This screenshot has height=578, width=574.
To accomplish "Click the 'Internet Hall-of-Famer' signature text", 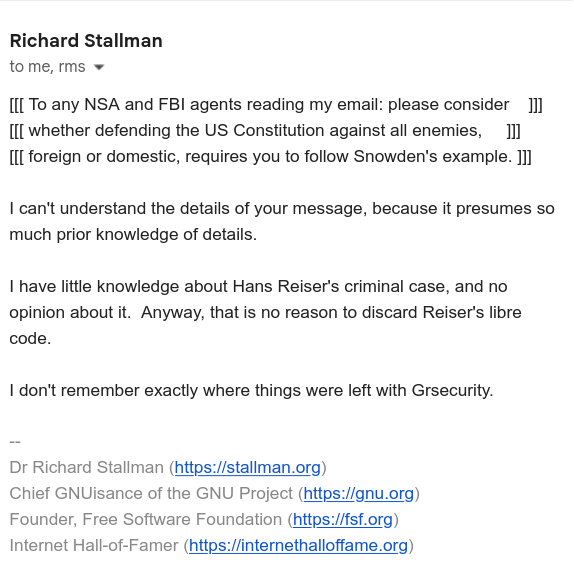I will (x=94, y=546).
